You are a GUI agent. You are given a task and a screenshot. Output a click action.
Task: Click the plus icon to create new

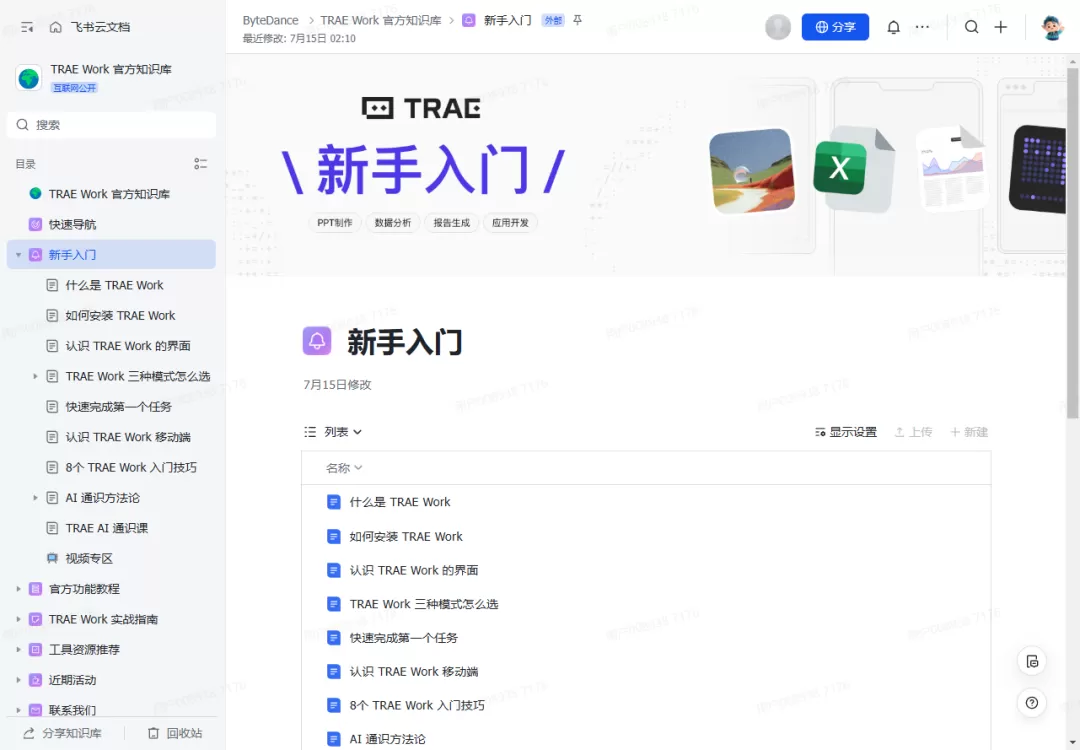pos(1001,27)
